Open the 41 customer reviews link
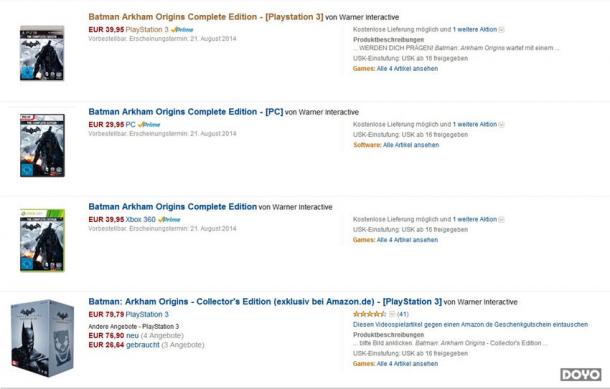This screenshot has width=610, height=389. [x=403, y=314]
